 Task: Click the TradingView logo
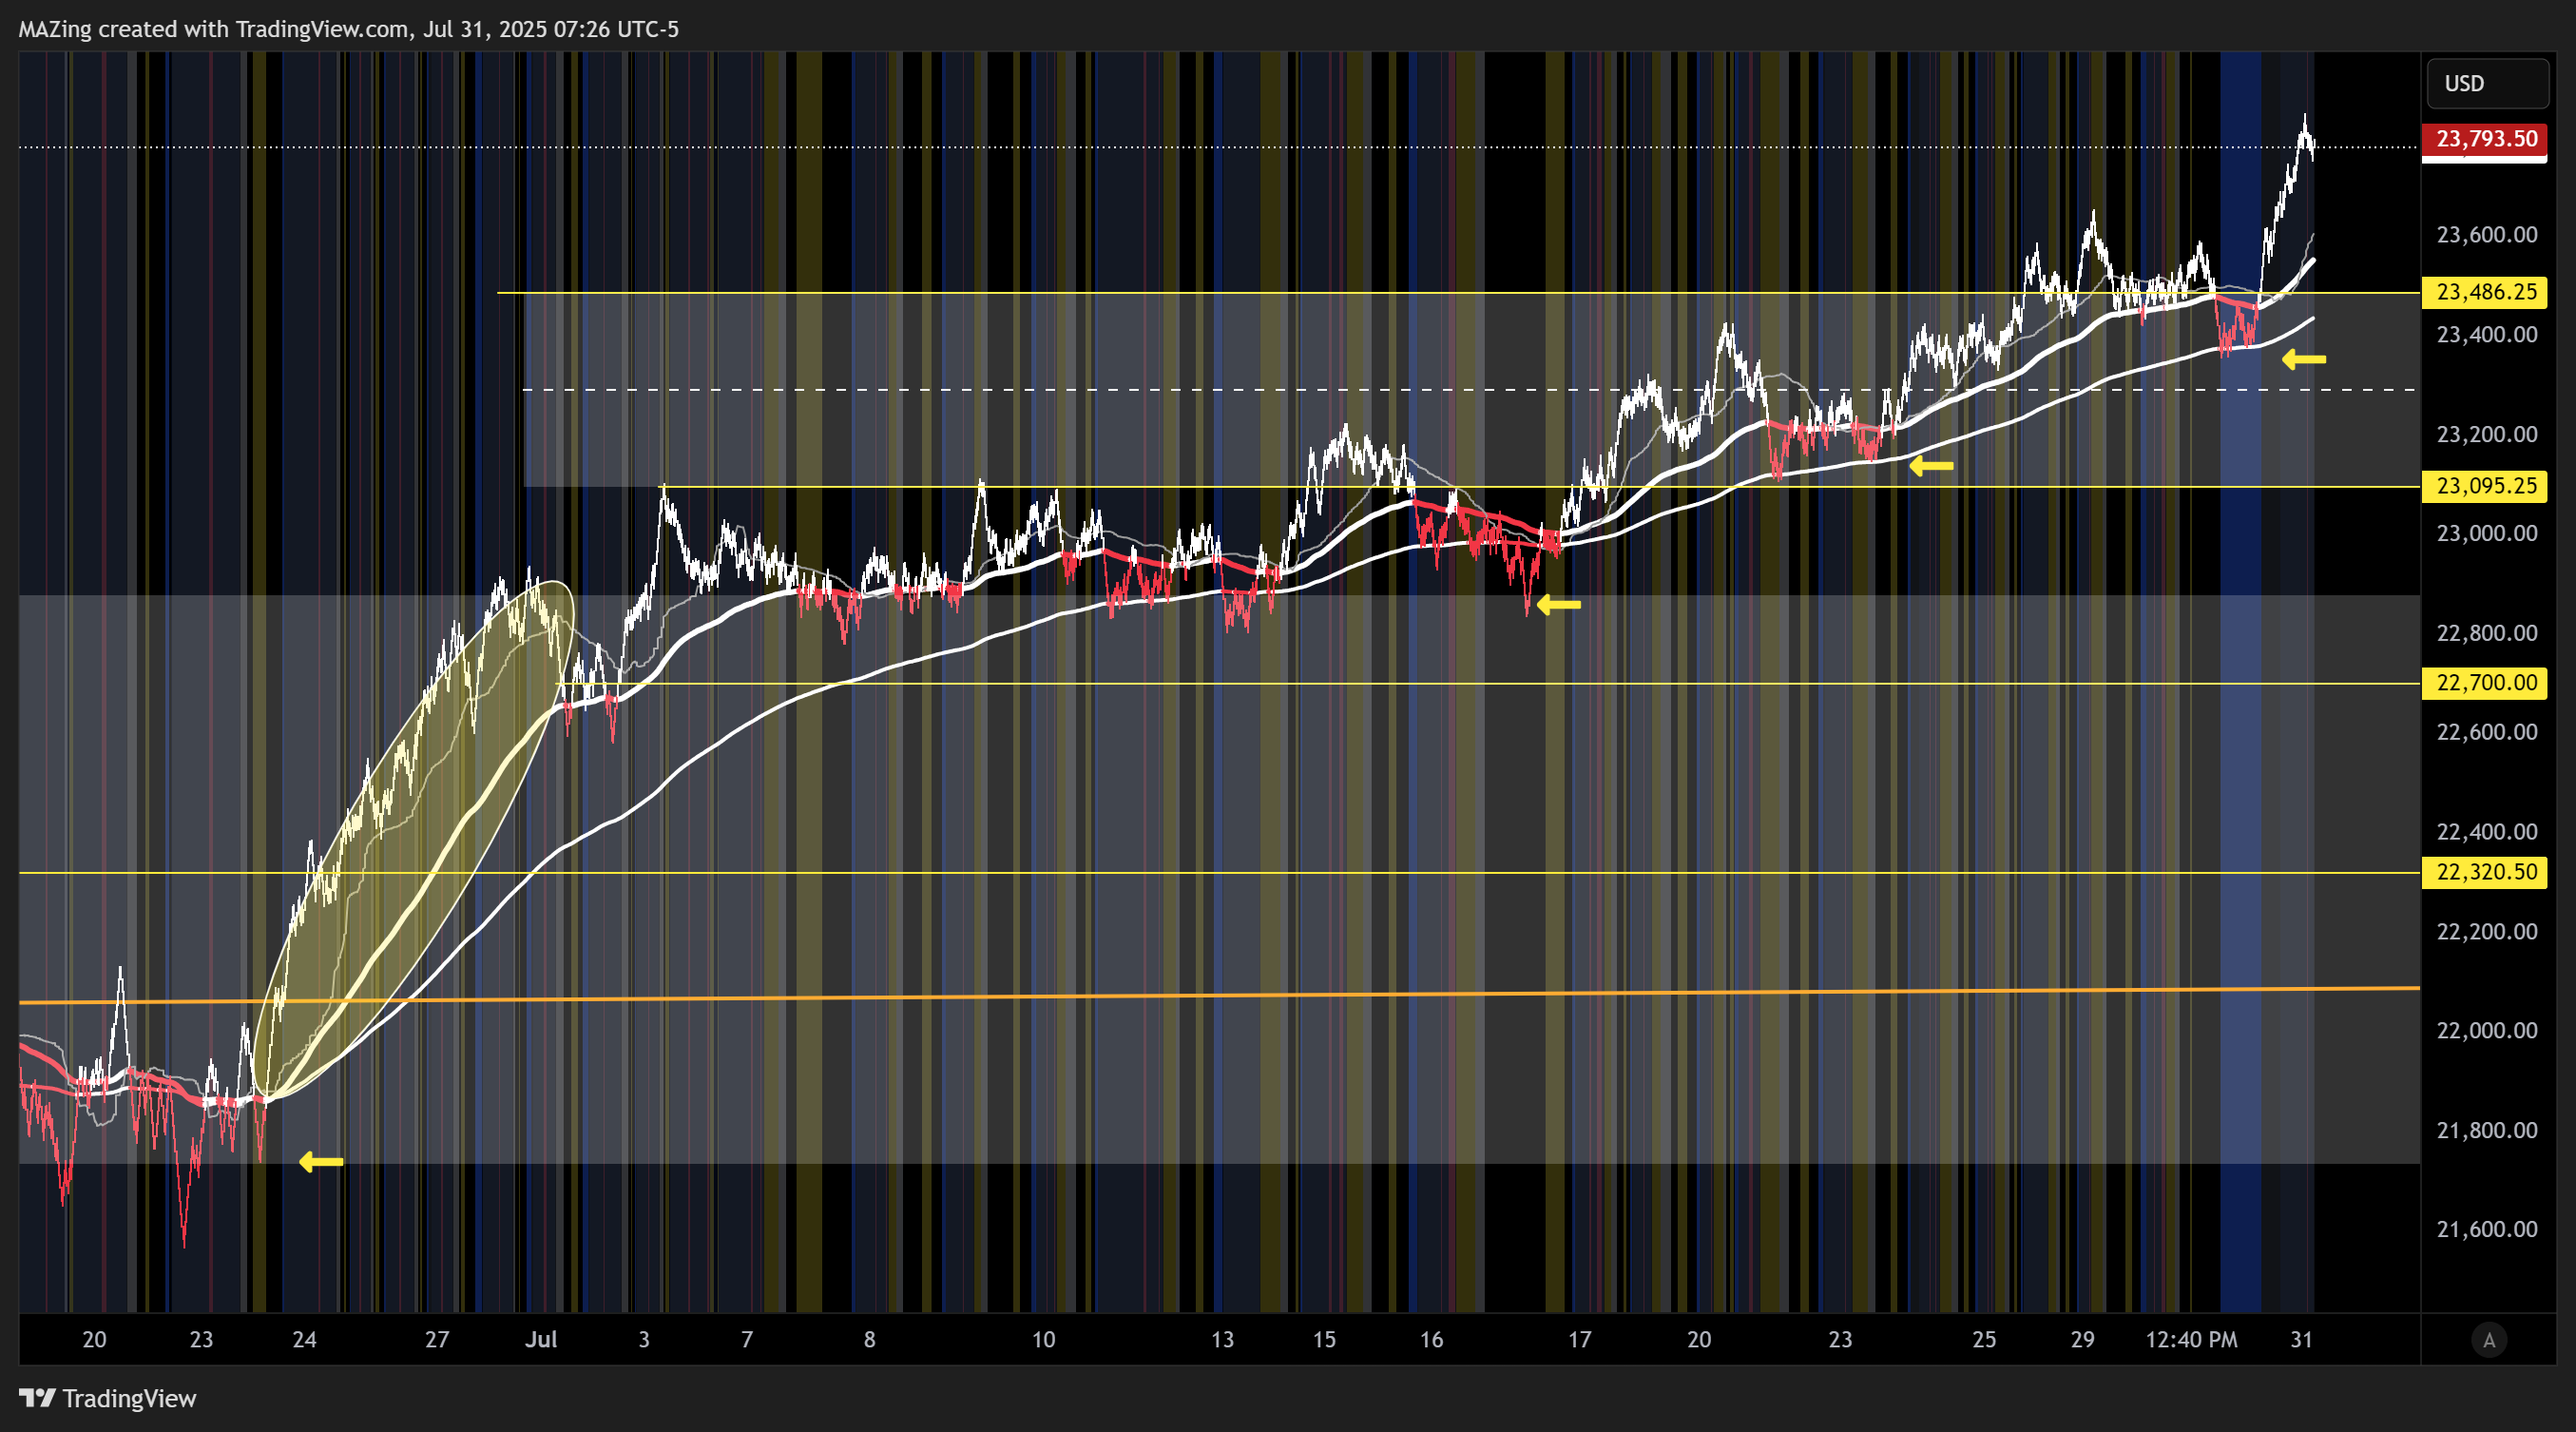click(108, 1398)
